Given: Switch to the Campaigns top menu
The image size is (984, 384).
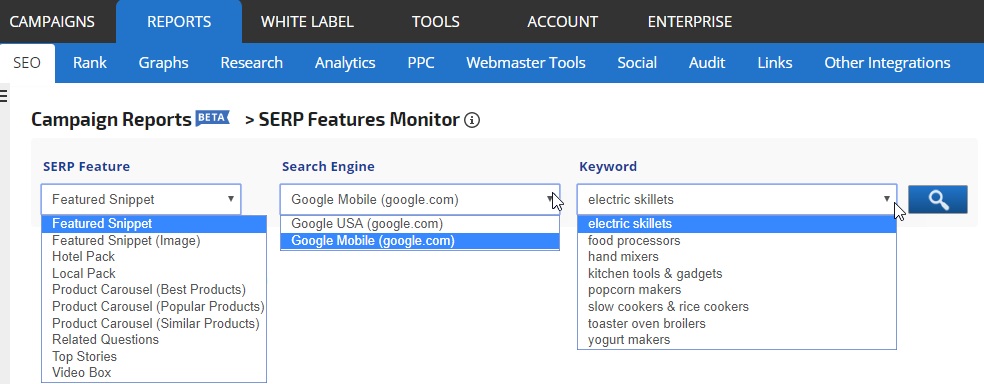Looking at the screenshot, I should click(x=52, y=21).
